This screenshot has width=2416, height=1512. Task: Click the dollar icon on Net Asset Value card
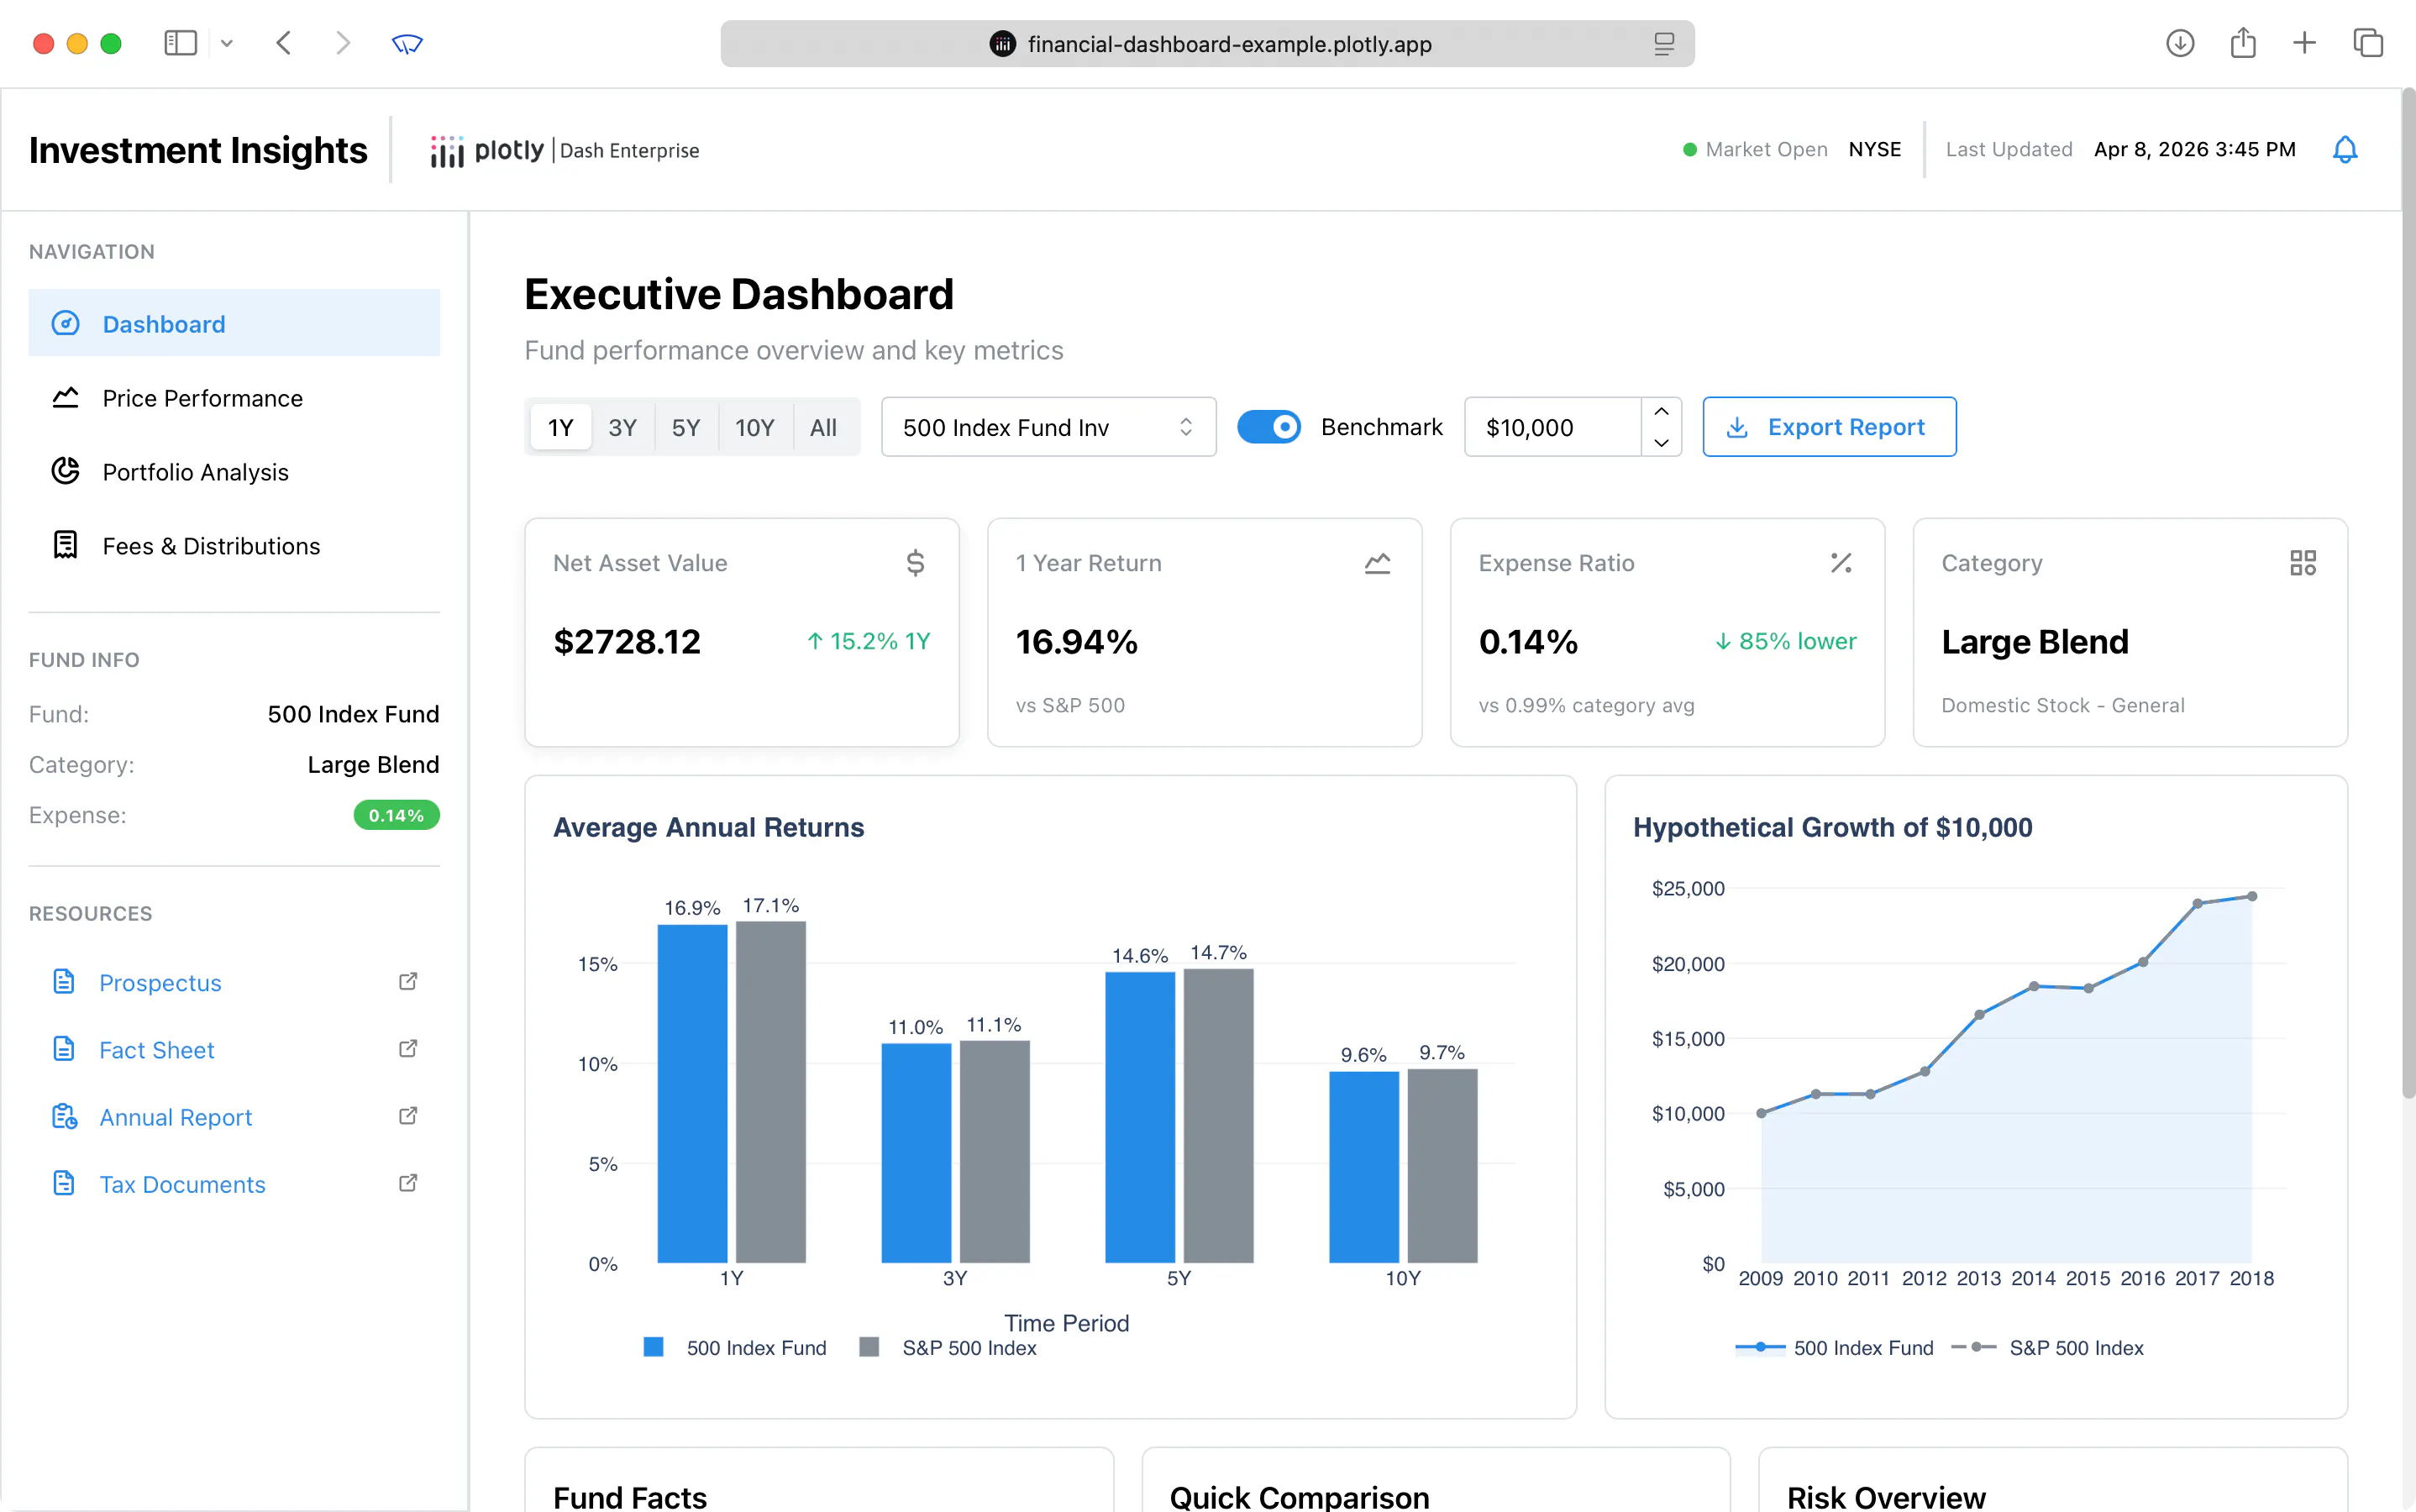pos(915,563)
